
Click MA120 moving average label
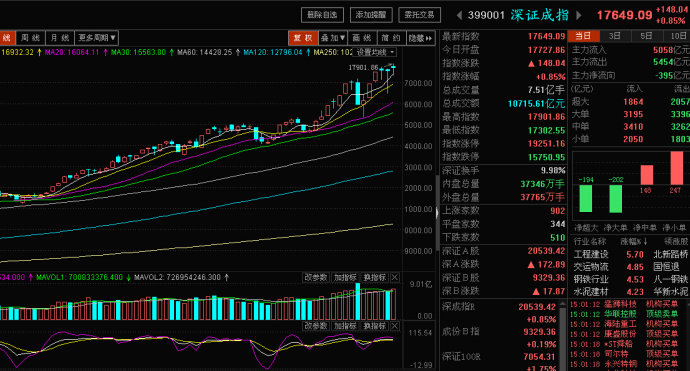click(273, 52)
